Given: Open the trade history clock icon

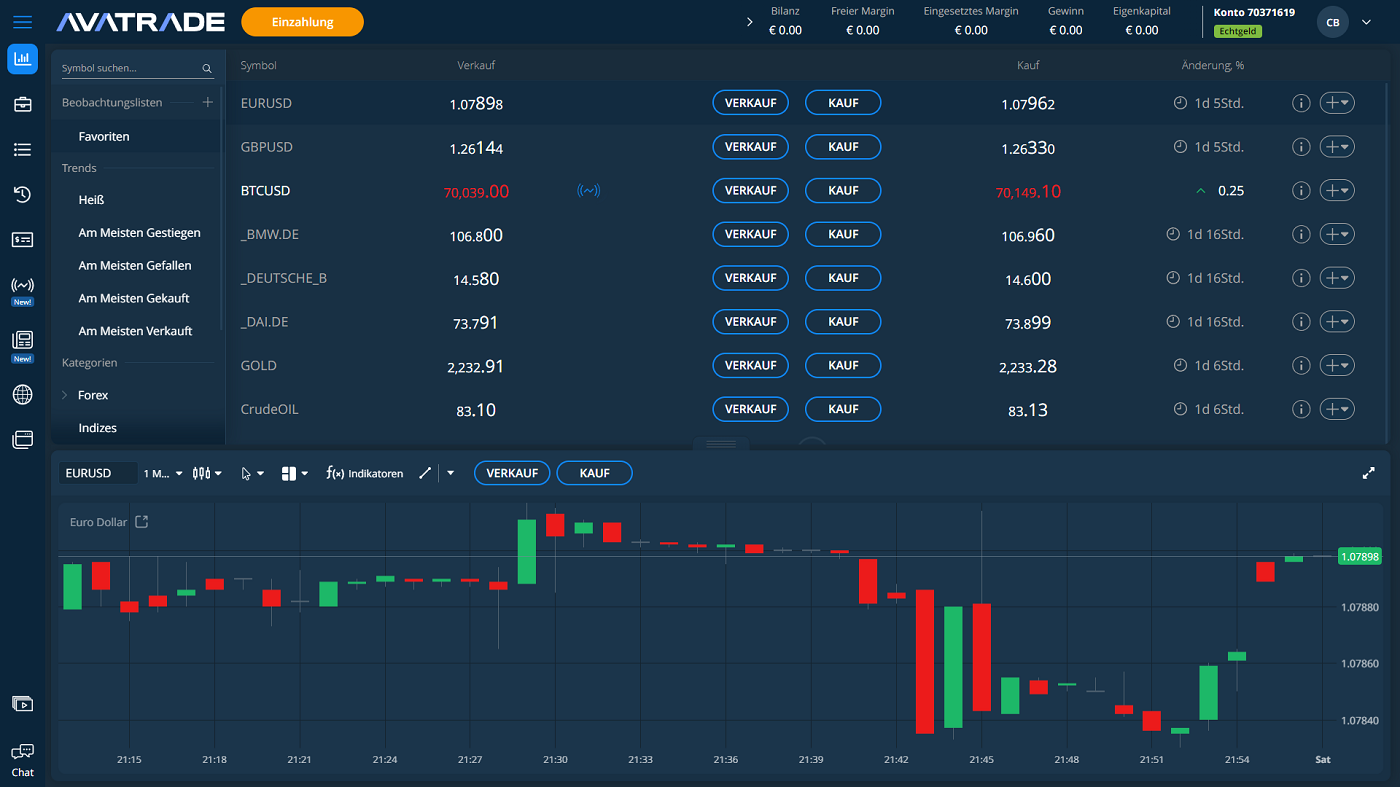Looking at the screenshot, I should click(x=22, y=194).
